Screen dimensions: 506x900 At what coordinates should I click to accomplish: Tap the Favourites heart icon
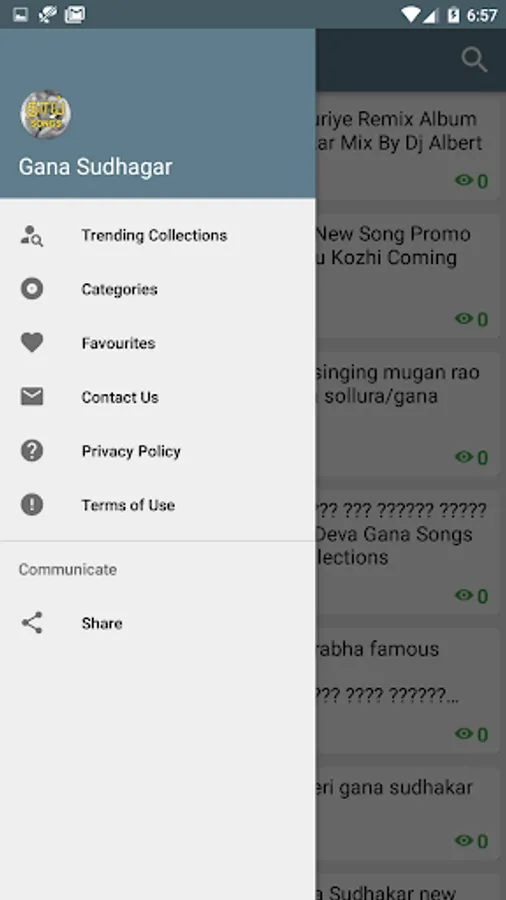pos(32,343)
